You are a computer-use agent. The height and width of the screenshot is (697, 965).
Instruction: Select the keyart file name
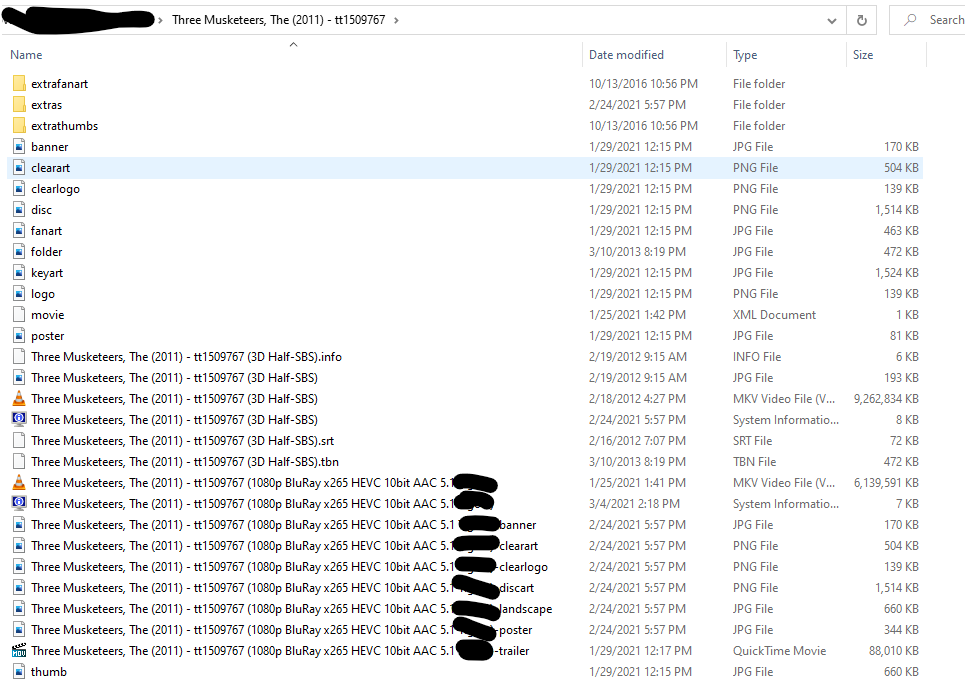pos(47,273)
